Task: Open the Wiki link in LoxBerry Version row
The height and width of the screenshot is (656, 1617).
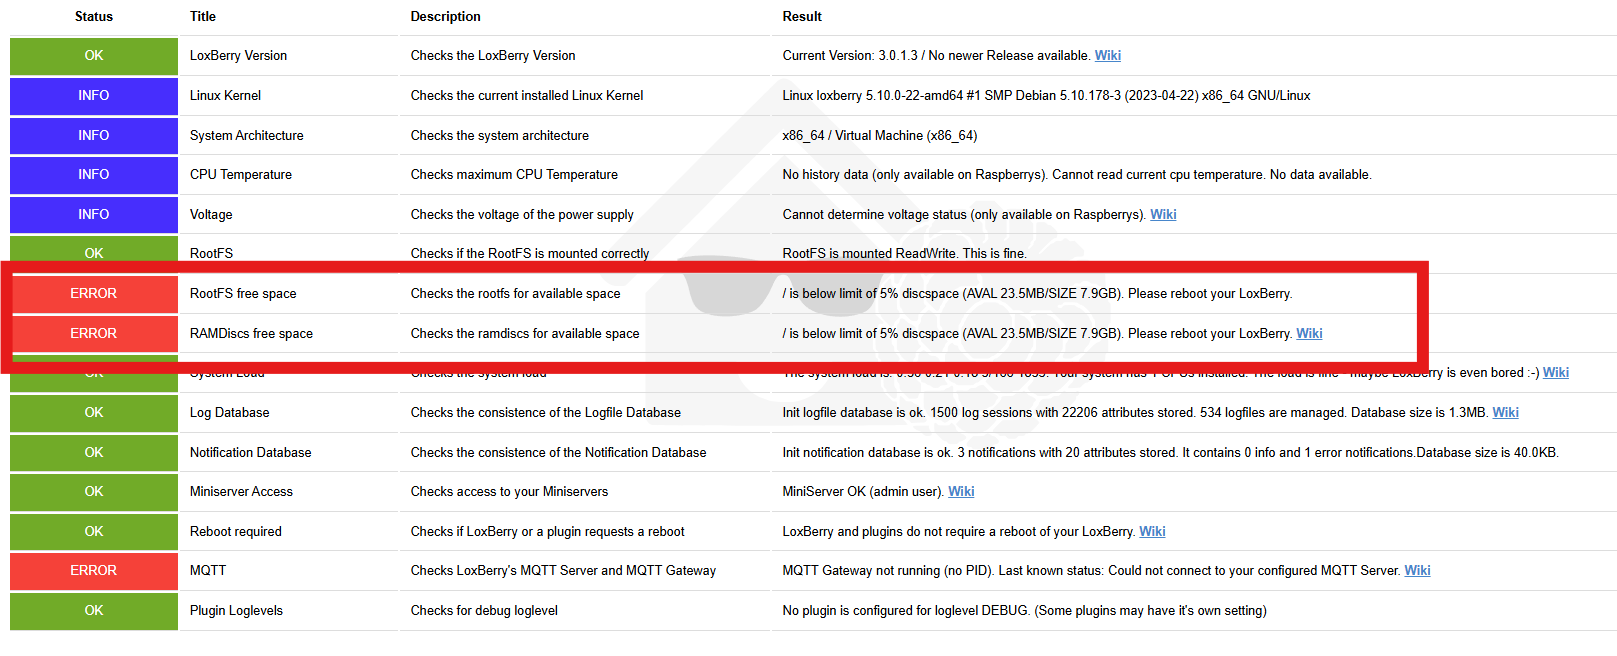Action: click(x=1107, y=56)
